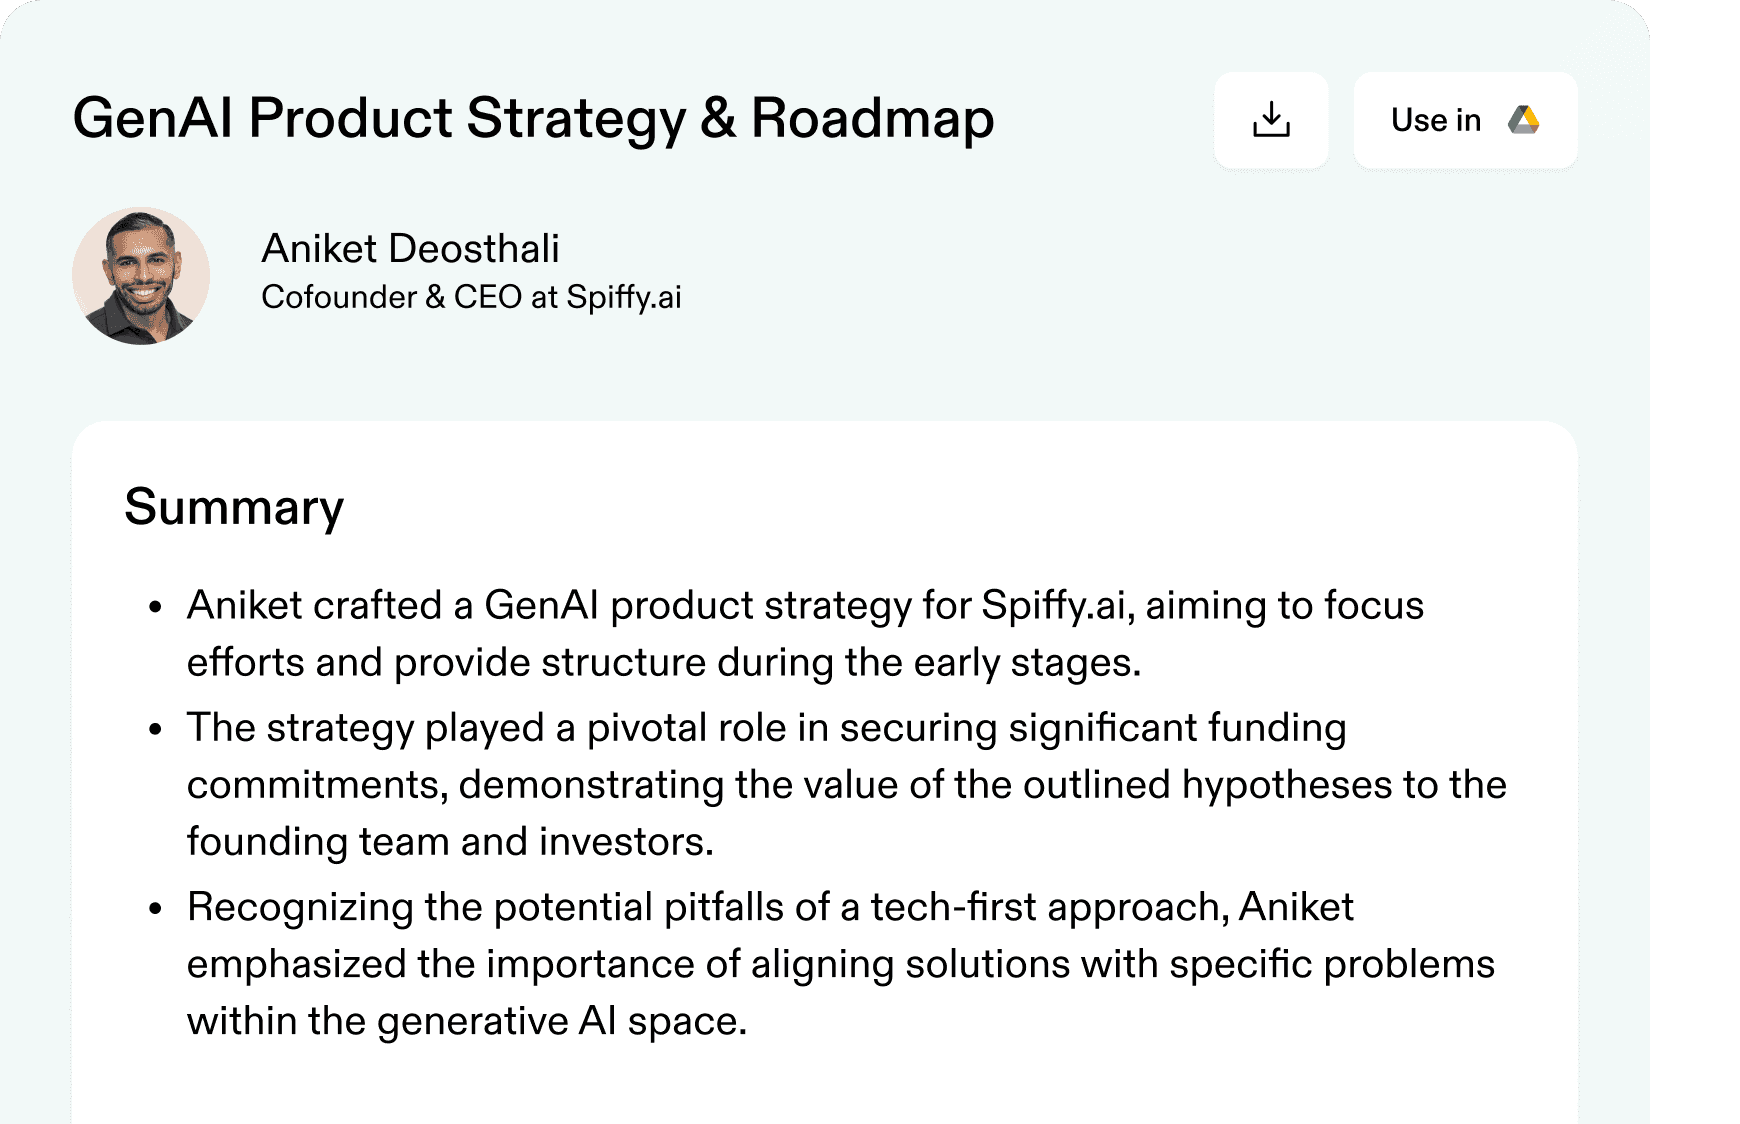Click the author name Aniket Deosthali

(410, 248)
